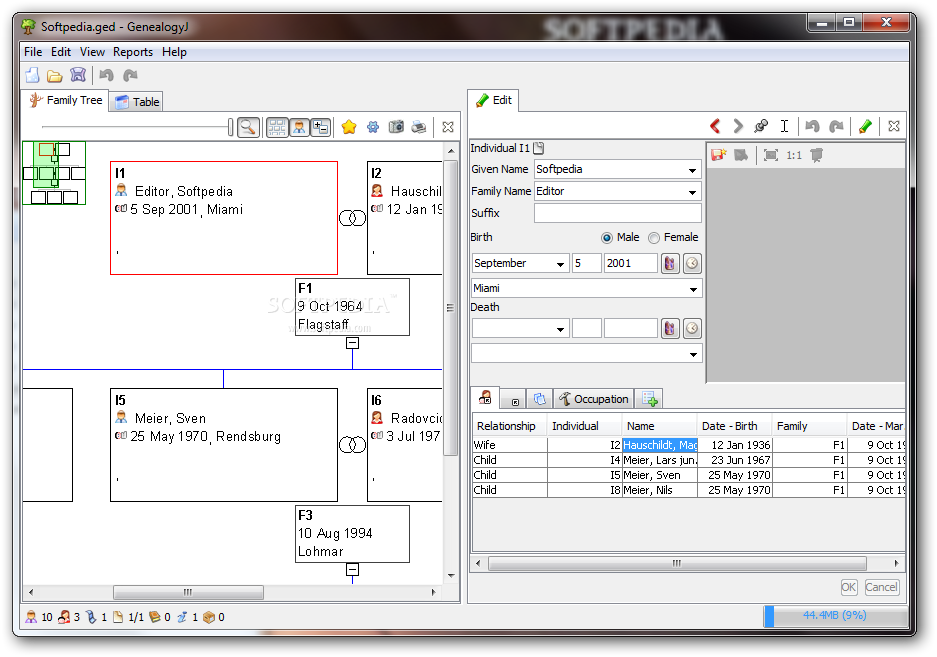
Task: Click the Cancel button
Action: coord(881,587)
